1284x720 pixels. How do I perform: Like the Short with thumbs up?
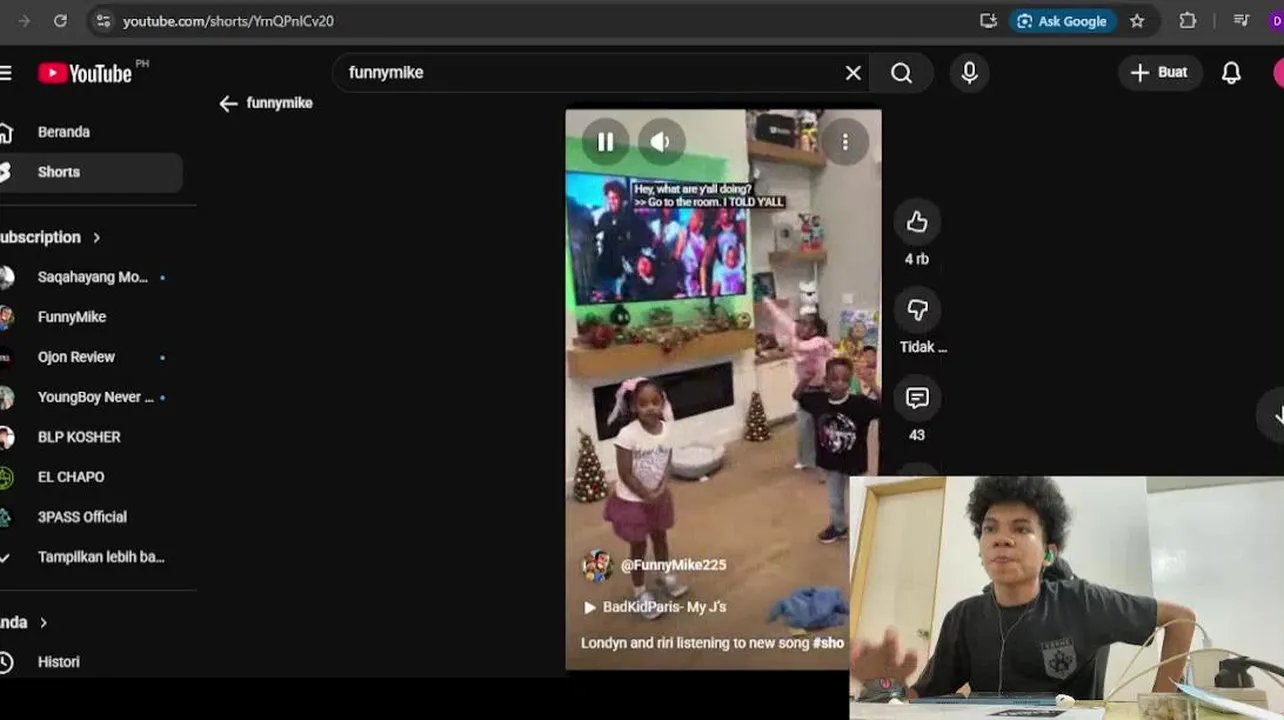click(917, 222)
